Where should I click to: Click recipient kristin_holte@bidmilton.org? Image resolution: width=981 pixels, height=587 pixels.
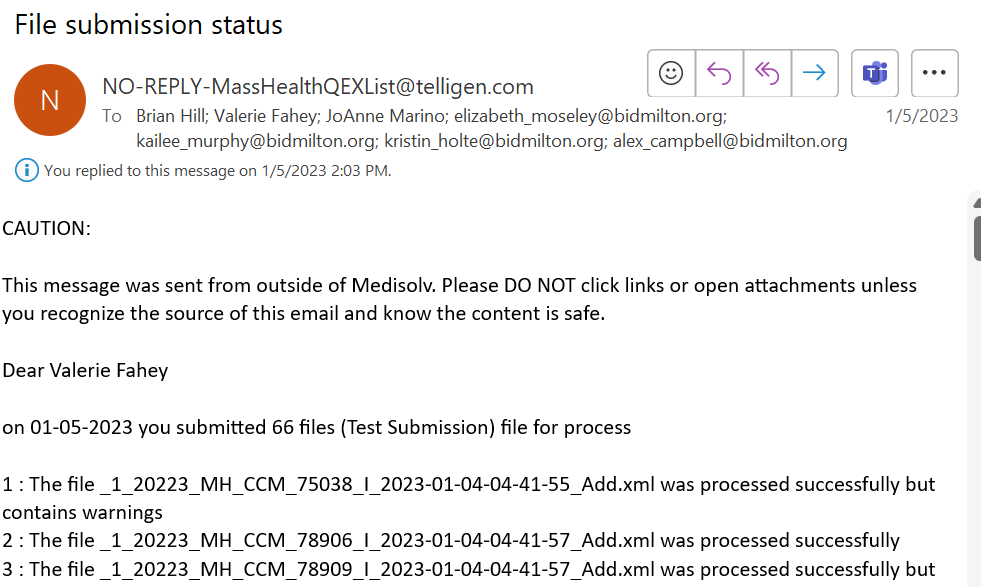click(495, 141)
